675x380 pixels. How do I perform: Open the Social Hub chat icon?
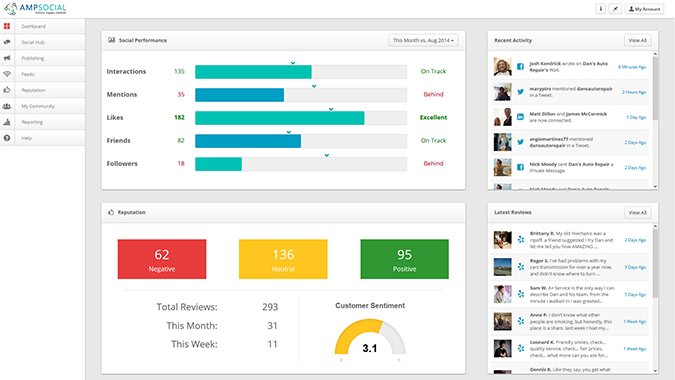(7, 42)
